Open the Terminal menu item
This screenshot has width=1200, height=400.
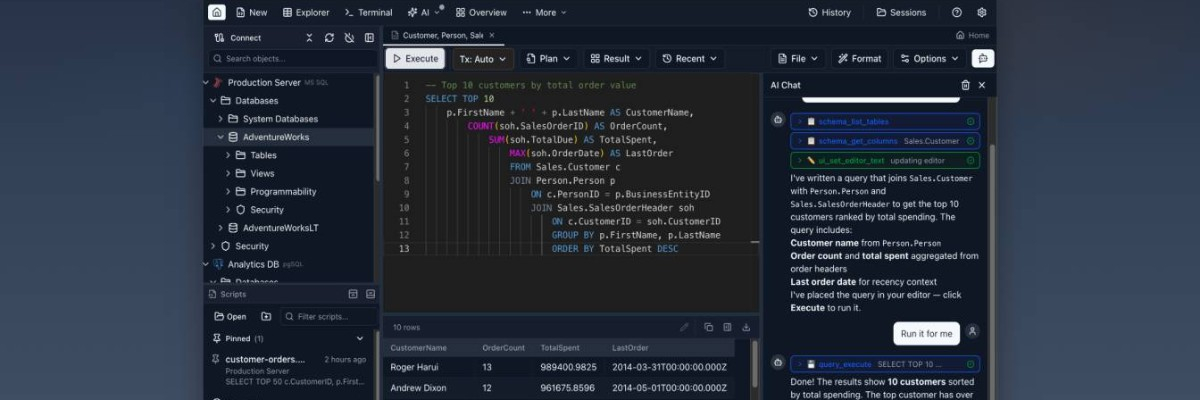click(368, 12)
